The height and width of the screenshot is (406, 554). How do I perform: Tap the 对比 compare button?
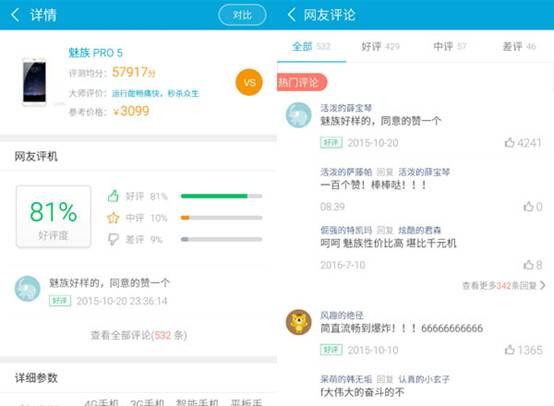(242, 15)
